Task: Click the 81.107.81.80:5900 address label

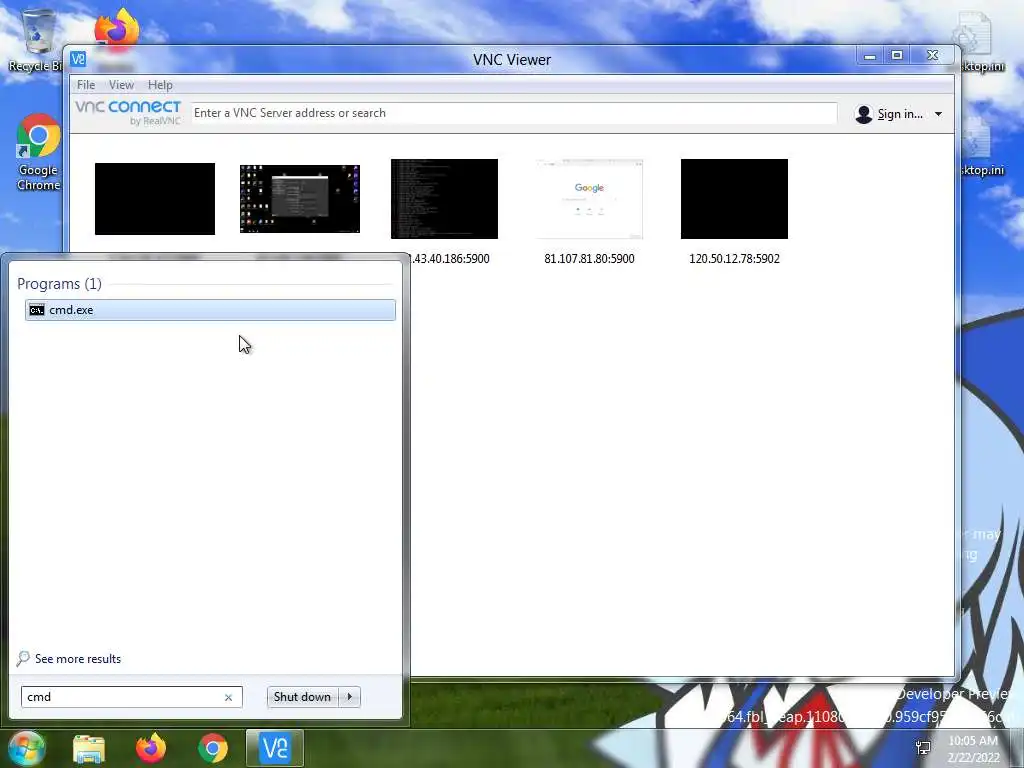Action: coord(589,259)
